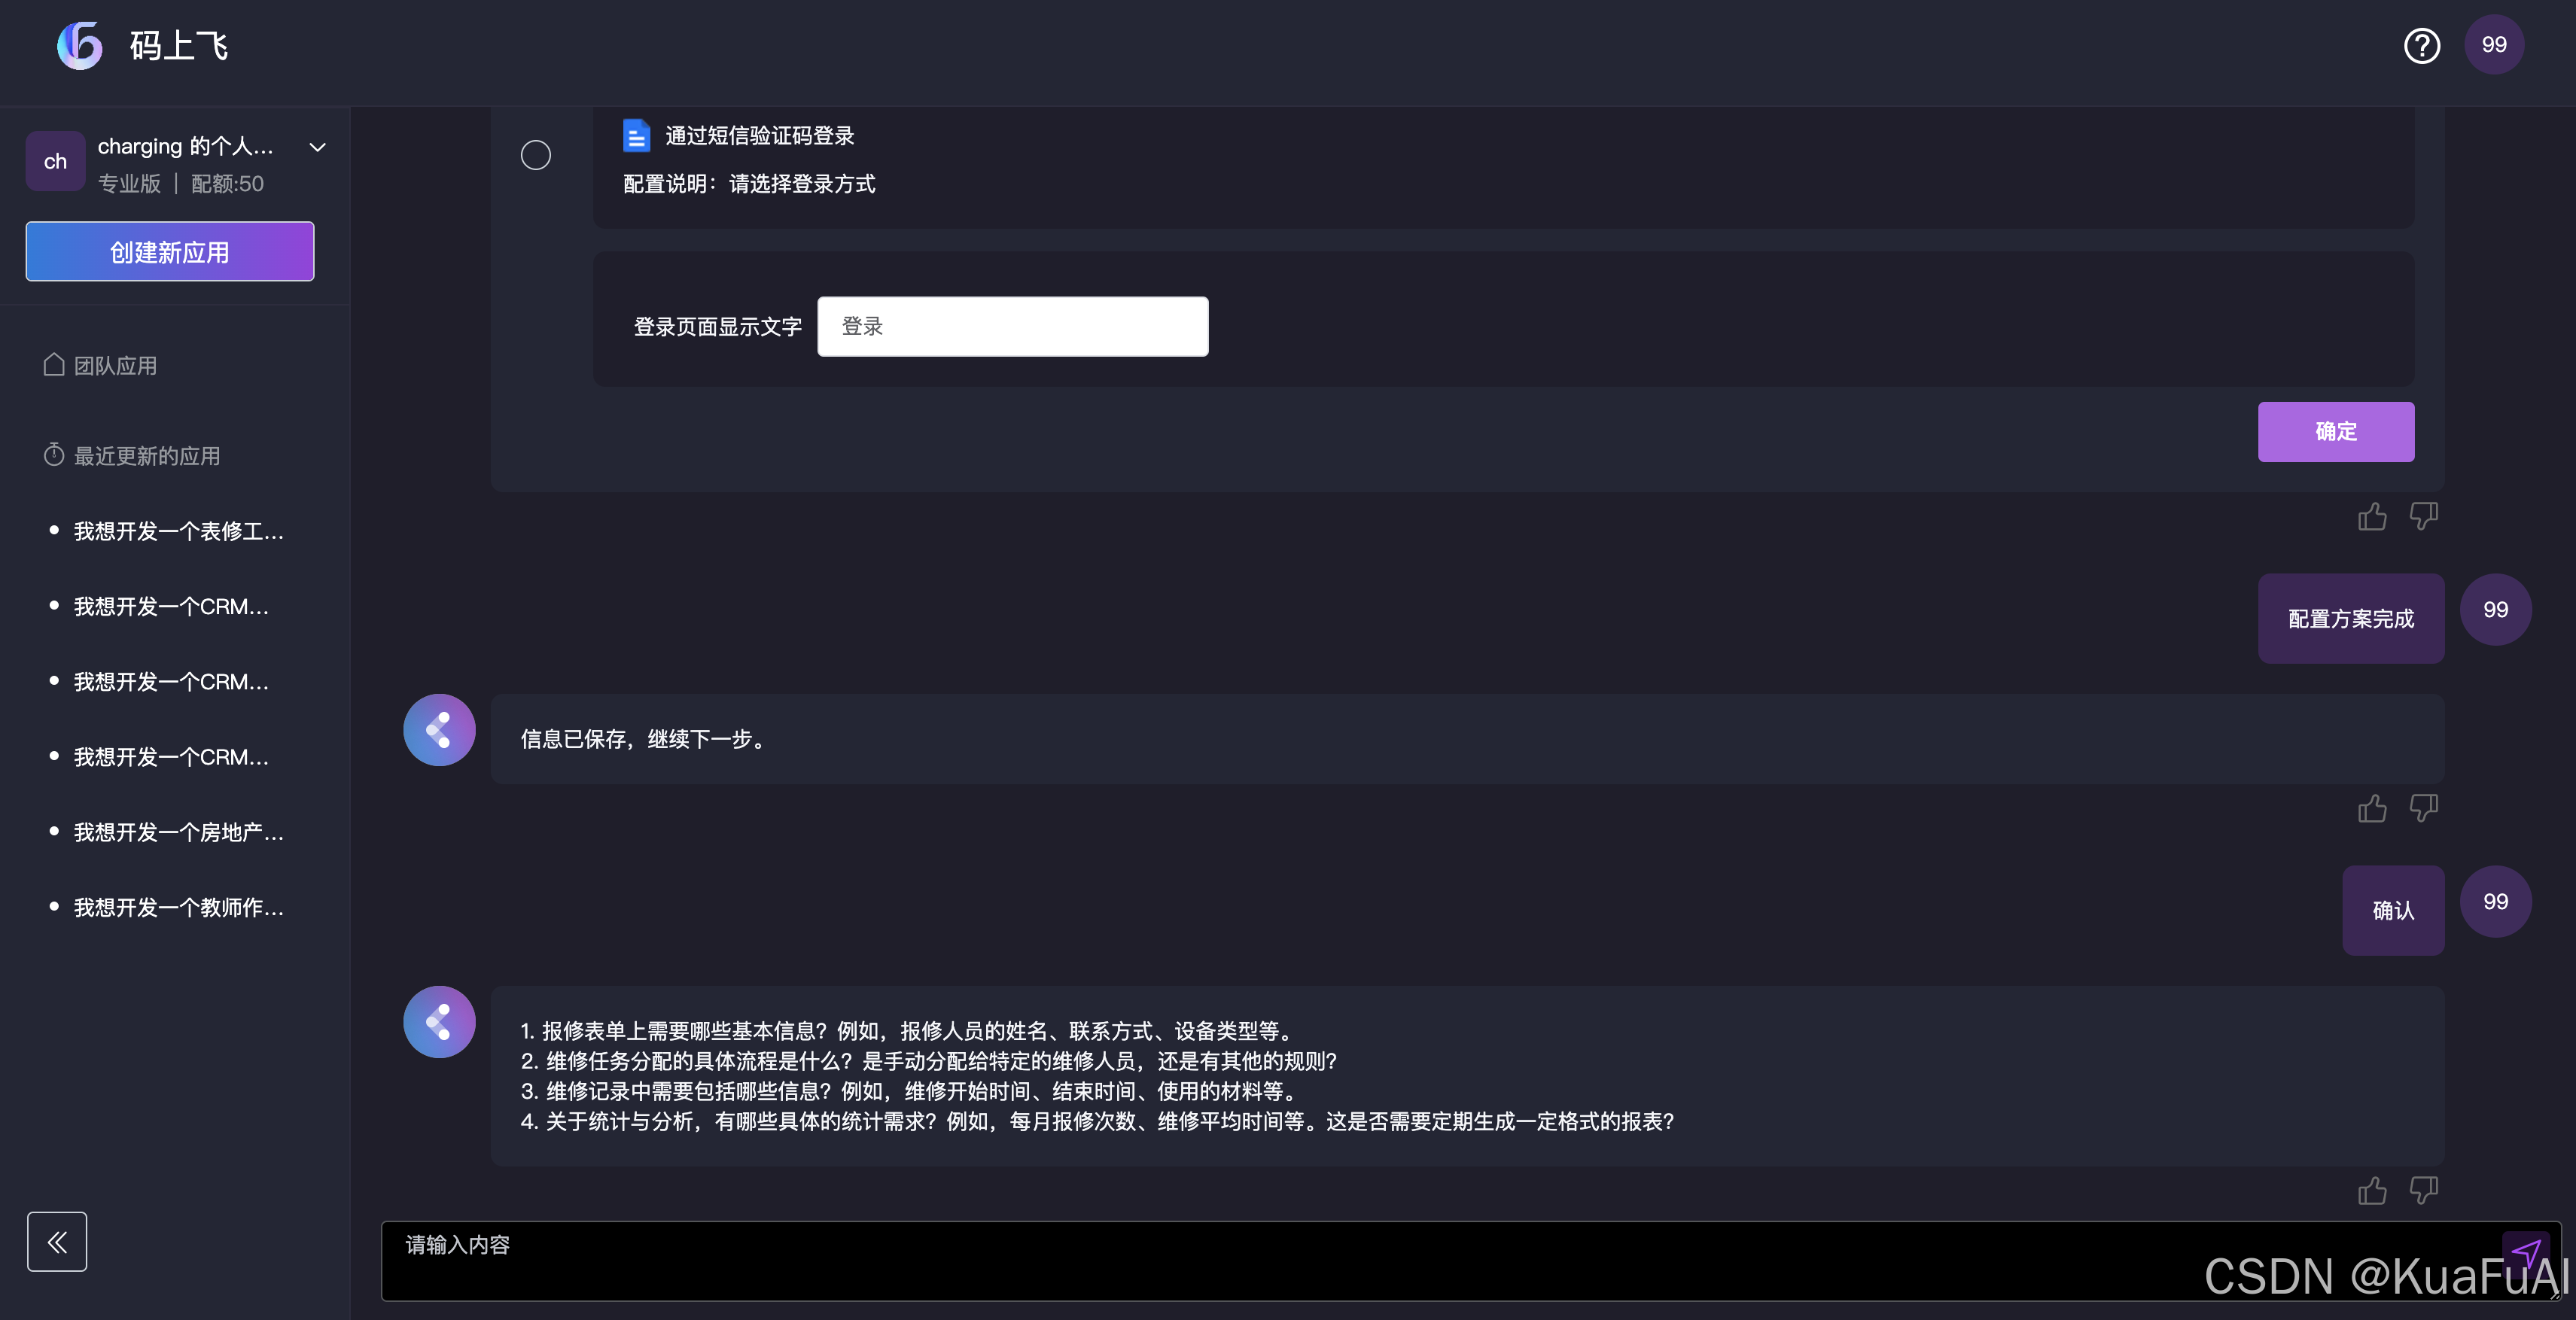Click the 码上飞 logo icon

point(80,46)
